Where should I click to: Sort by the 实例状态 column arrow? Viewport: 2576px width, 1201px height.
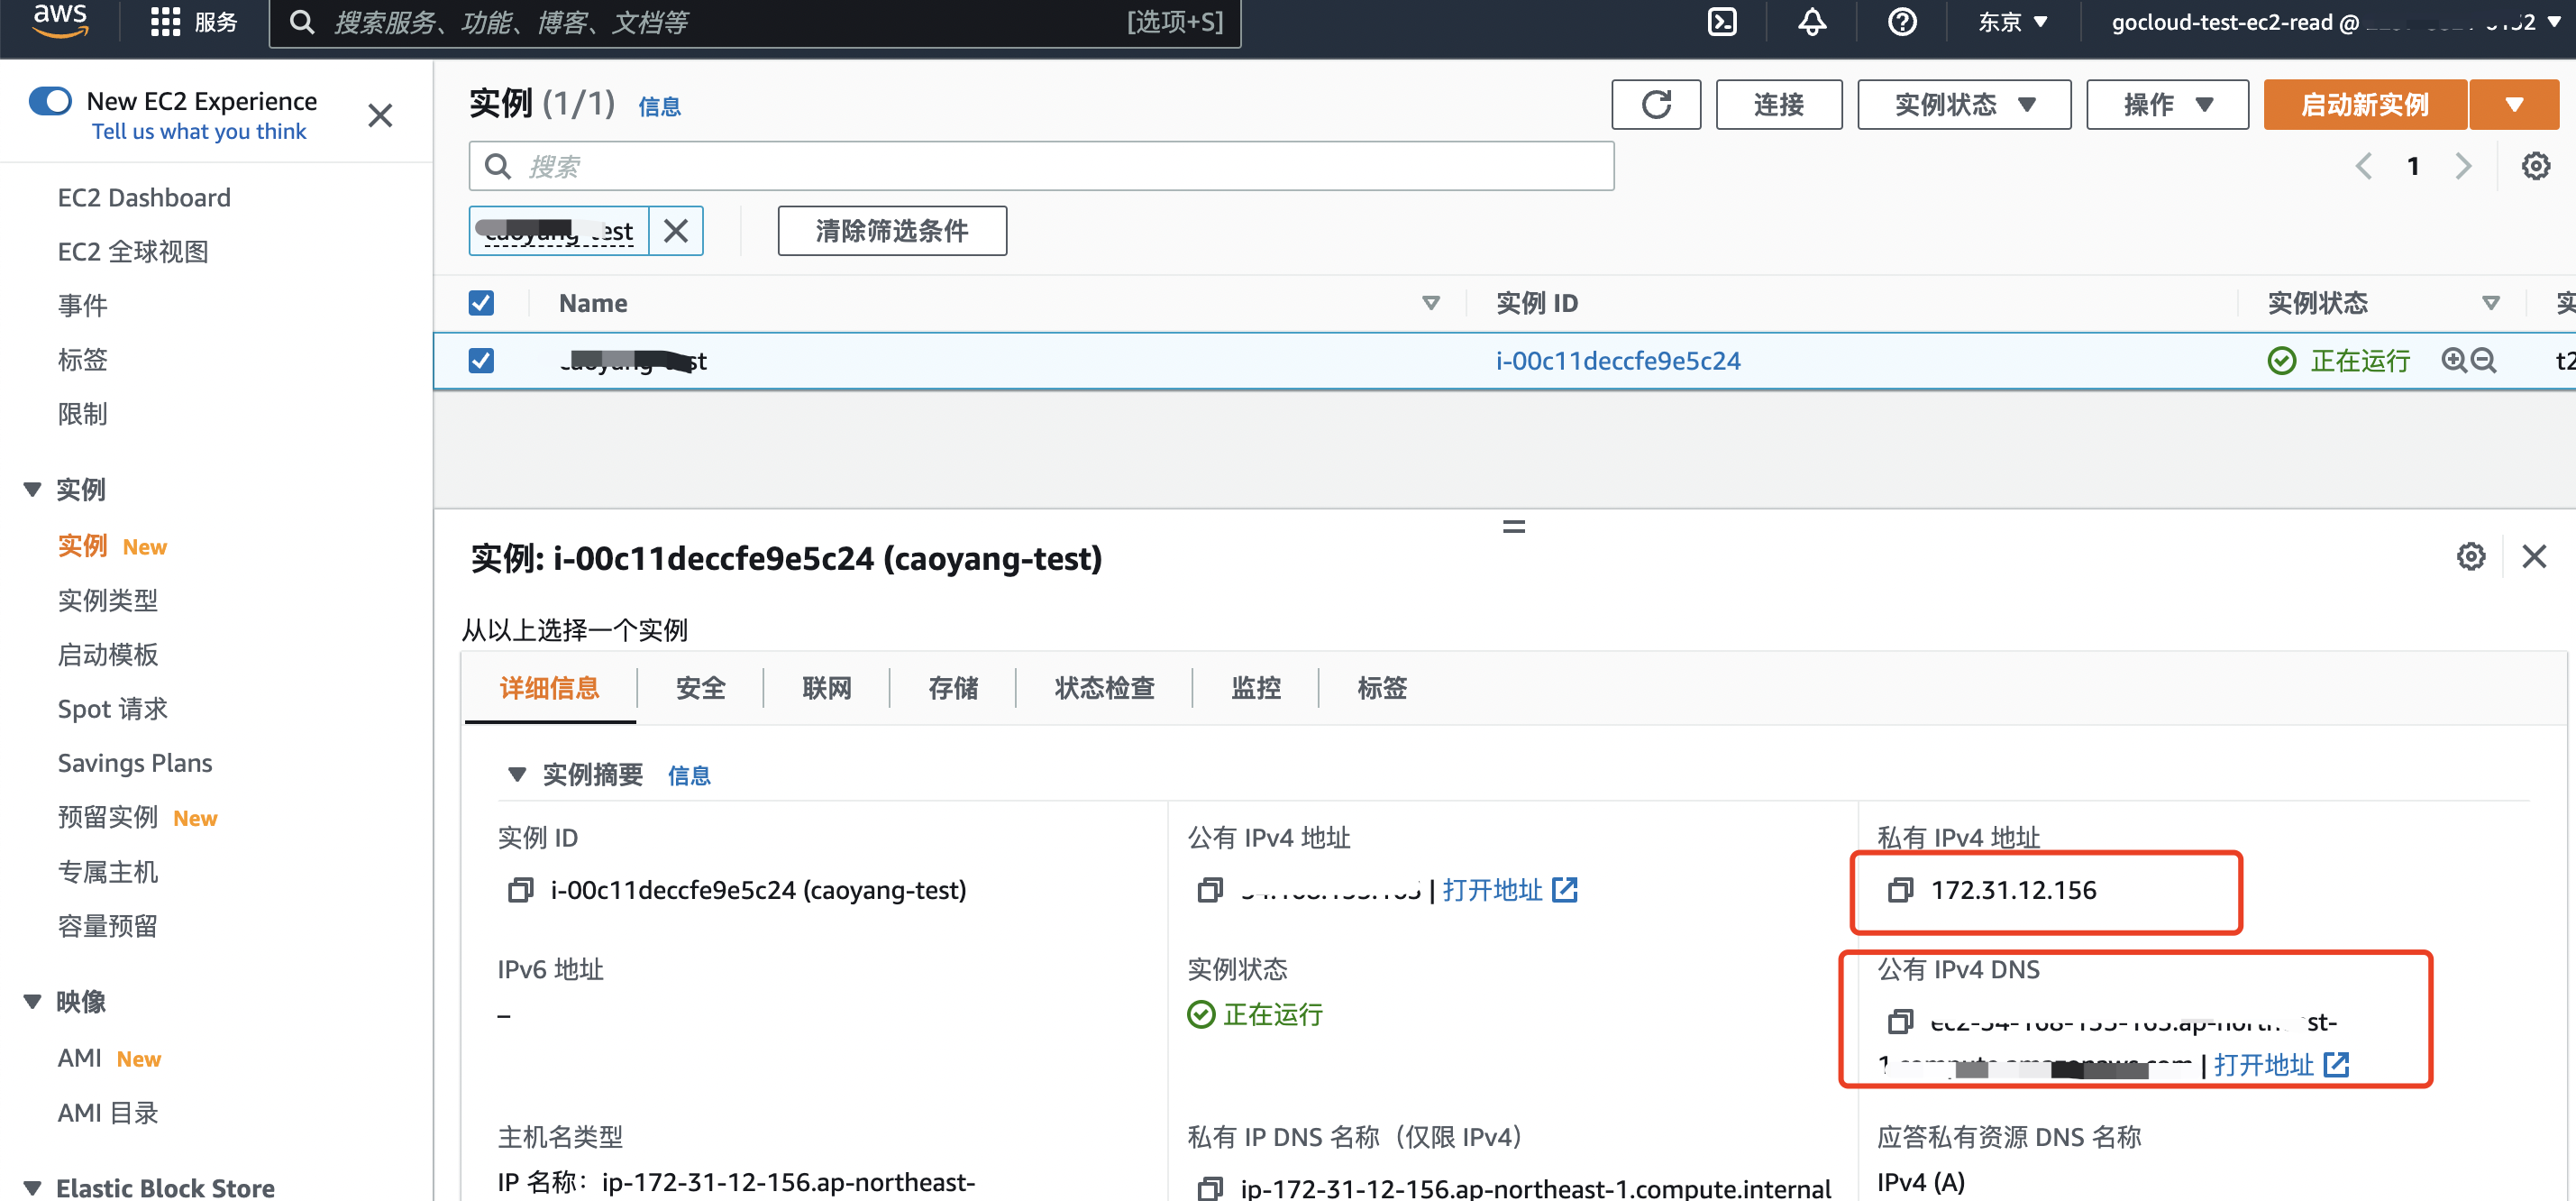coord(2491,303)
